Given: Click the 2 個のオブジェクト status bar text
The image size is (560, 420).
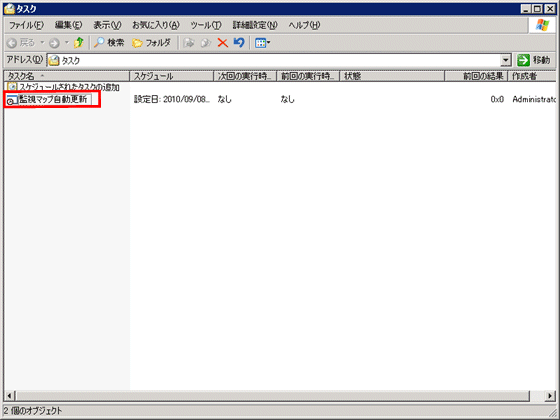Looking at the screenshot, I should pyautogui.click(x=33, y=411).
